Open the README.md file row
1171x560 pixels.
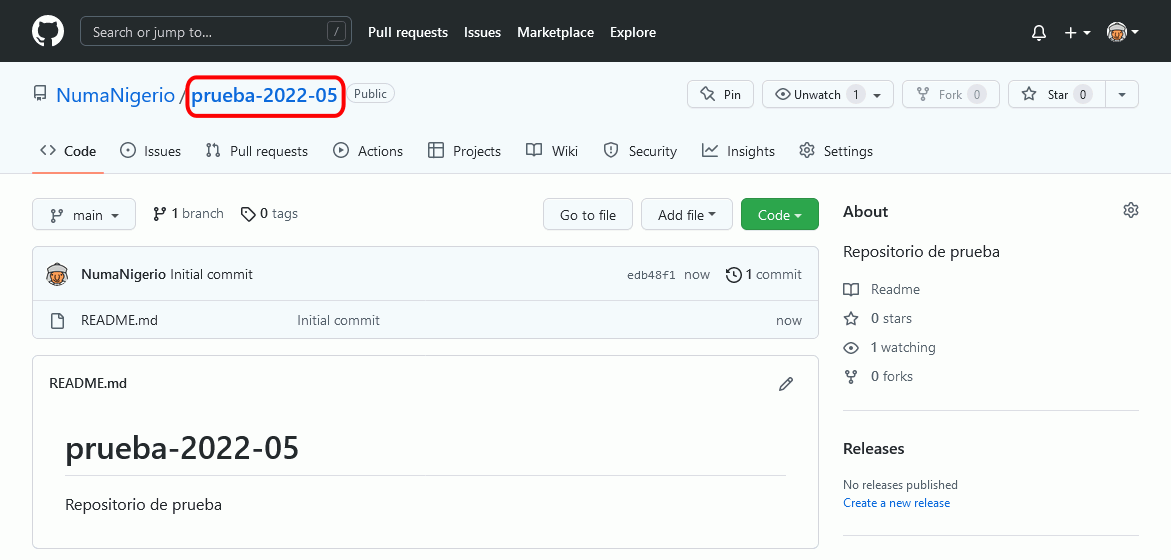(425, 320)
